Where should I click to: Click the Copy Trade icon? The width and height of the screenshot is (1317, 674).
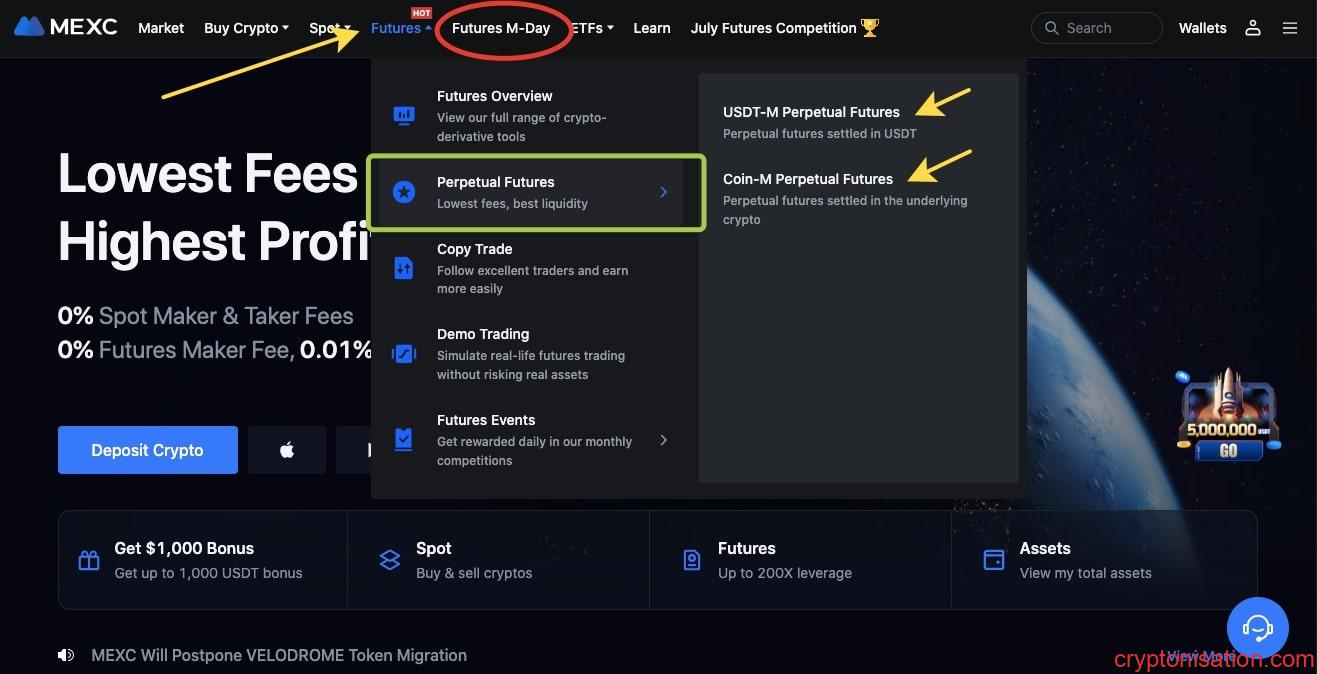click(404, 268)
